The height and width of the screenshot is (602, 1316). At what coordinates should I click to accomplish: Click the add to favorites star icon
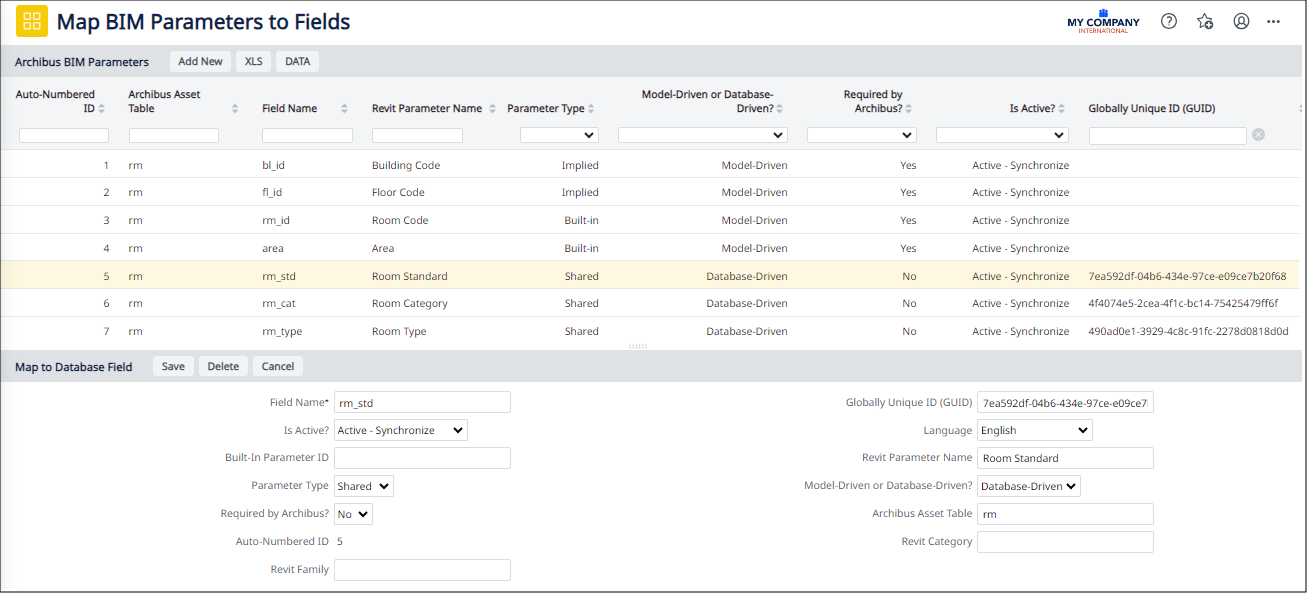coord(1205,21)
